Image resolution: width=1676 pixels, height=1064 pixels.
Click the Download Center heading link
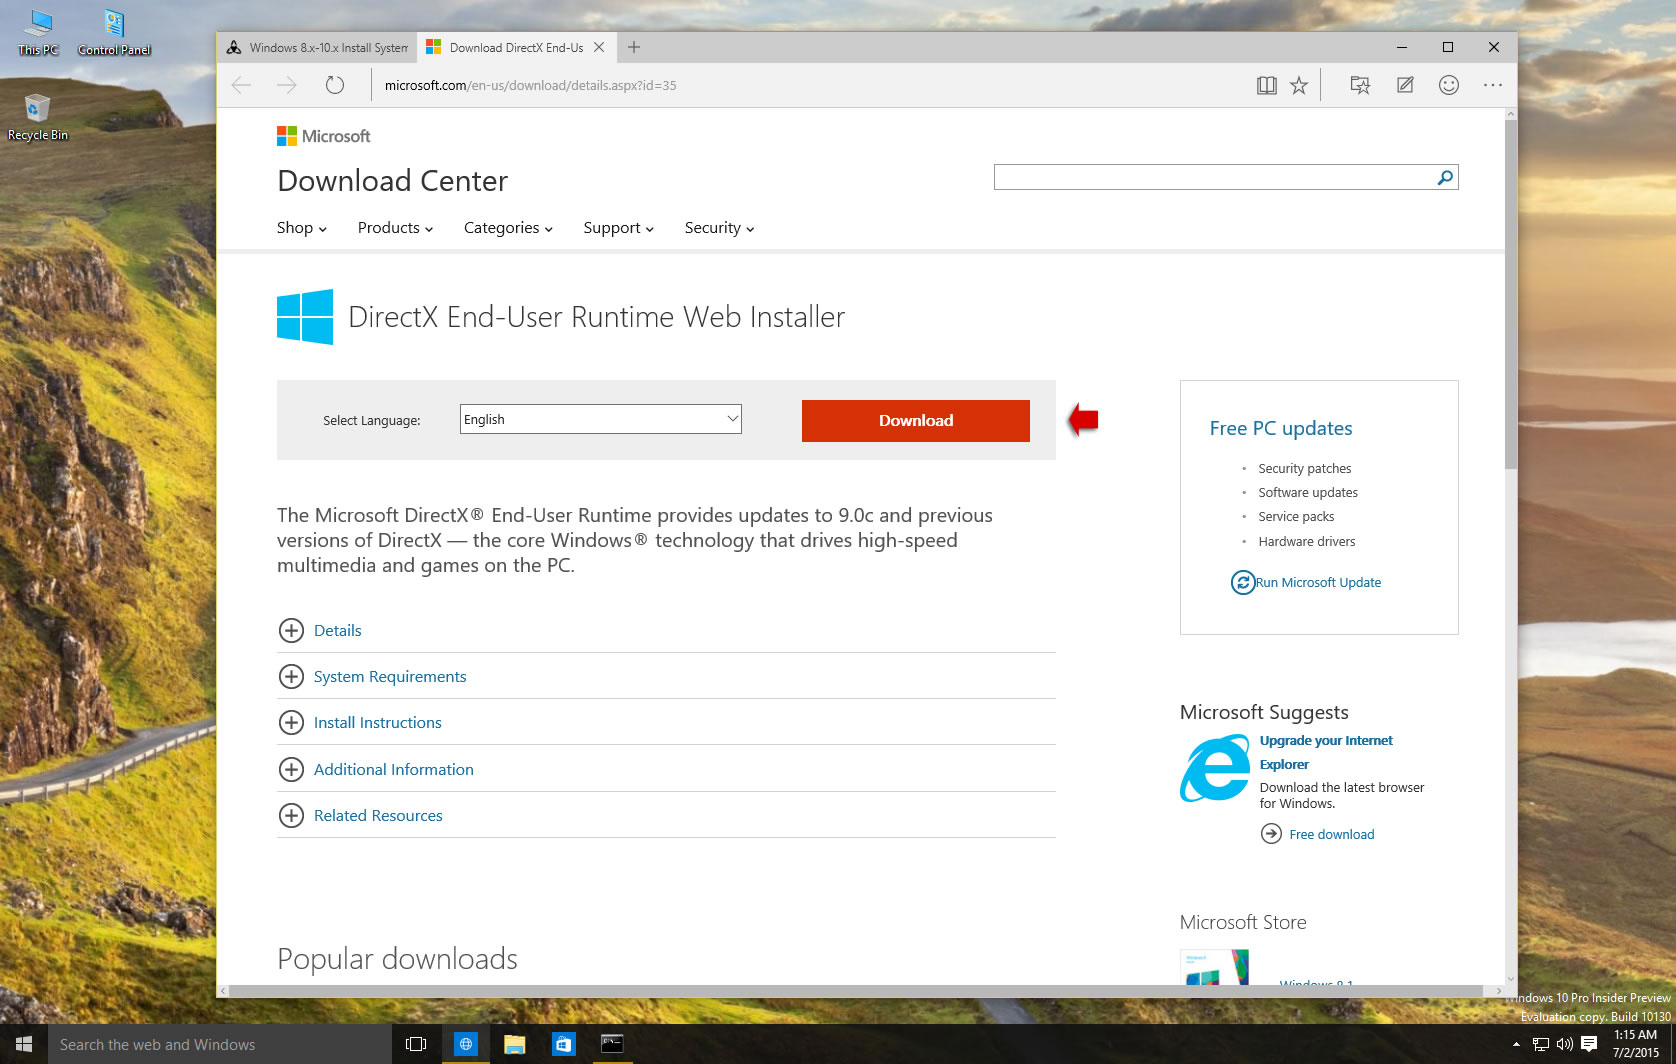coord(392,181)
